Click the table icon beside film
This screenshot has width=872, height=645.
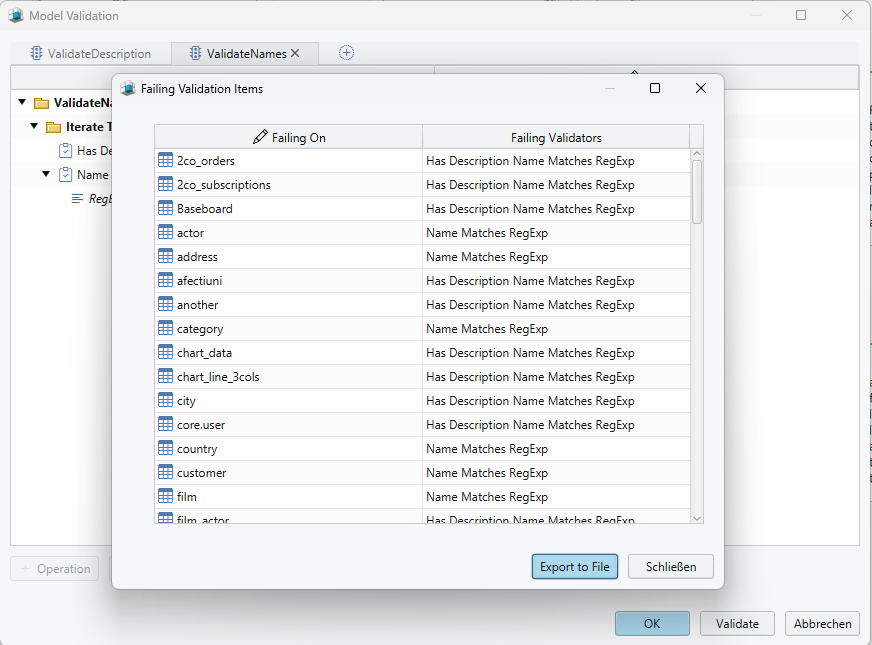coord(165,496)
